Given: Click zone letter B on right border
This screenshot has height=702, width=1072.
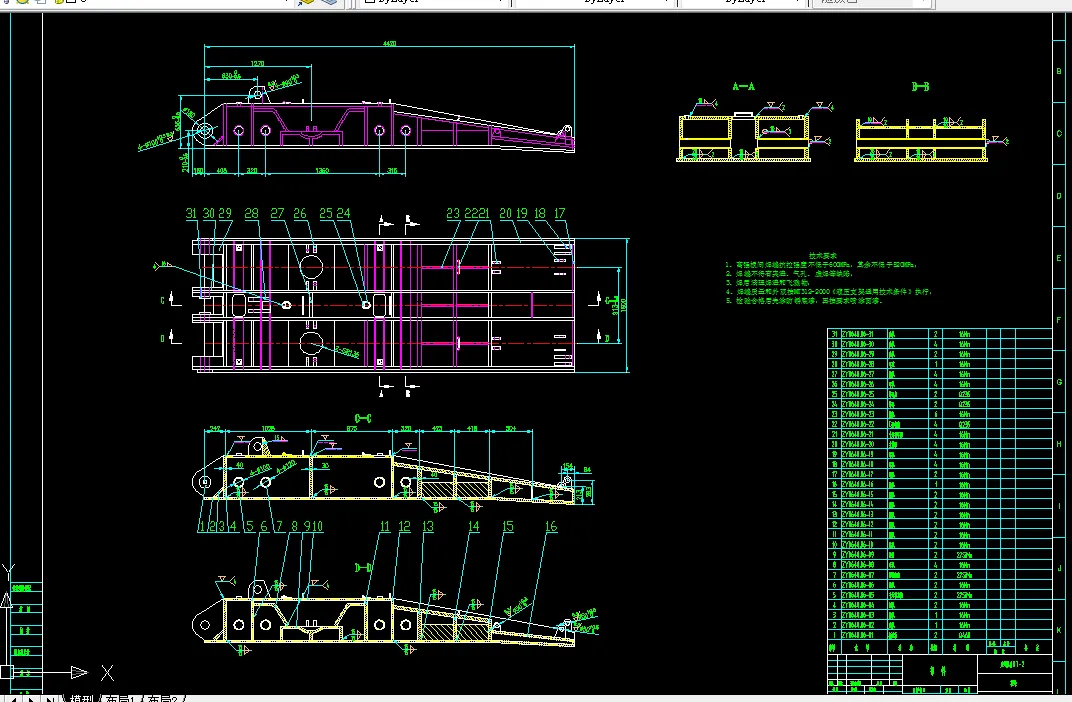Looking at the screenshot, I should (1059, 71).
